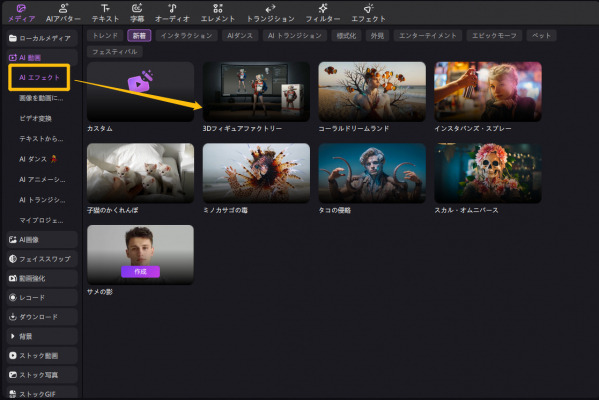The image size is (599, 400).
Task: Open the 3Dフィギュアファクトリー effect thumbnail
Action: [256, 92]
